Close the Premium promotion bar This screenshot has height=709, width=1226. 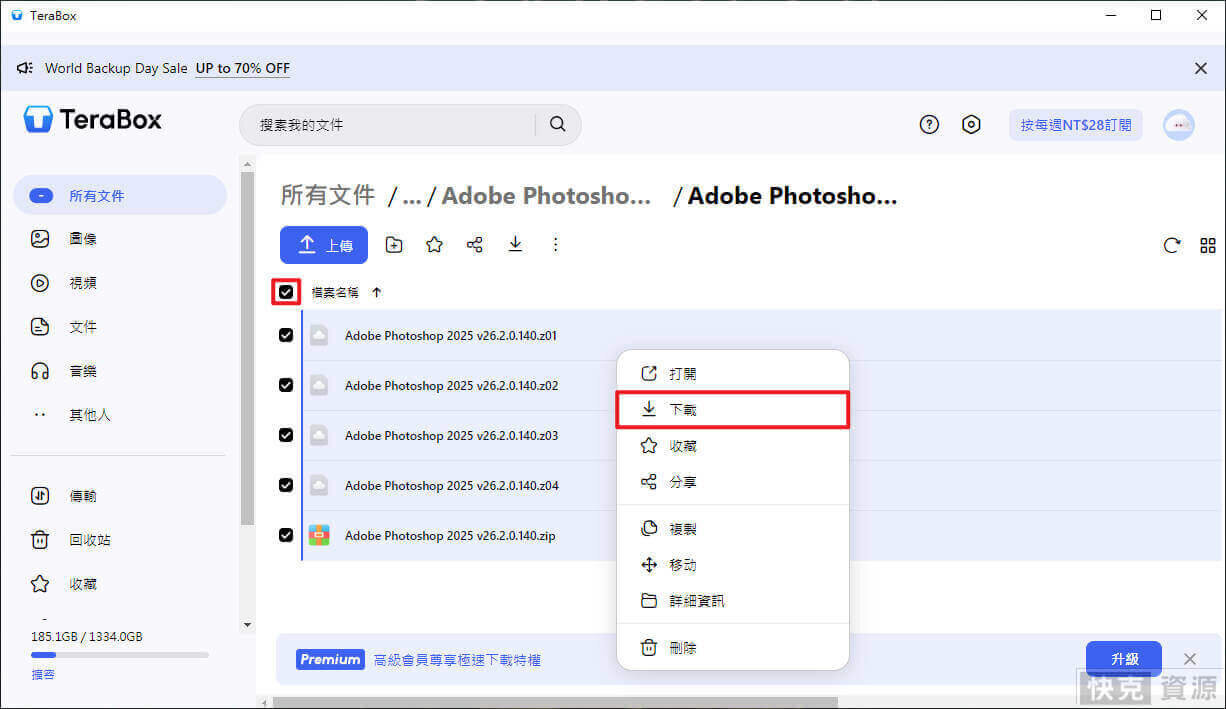1190,659
